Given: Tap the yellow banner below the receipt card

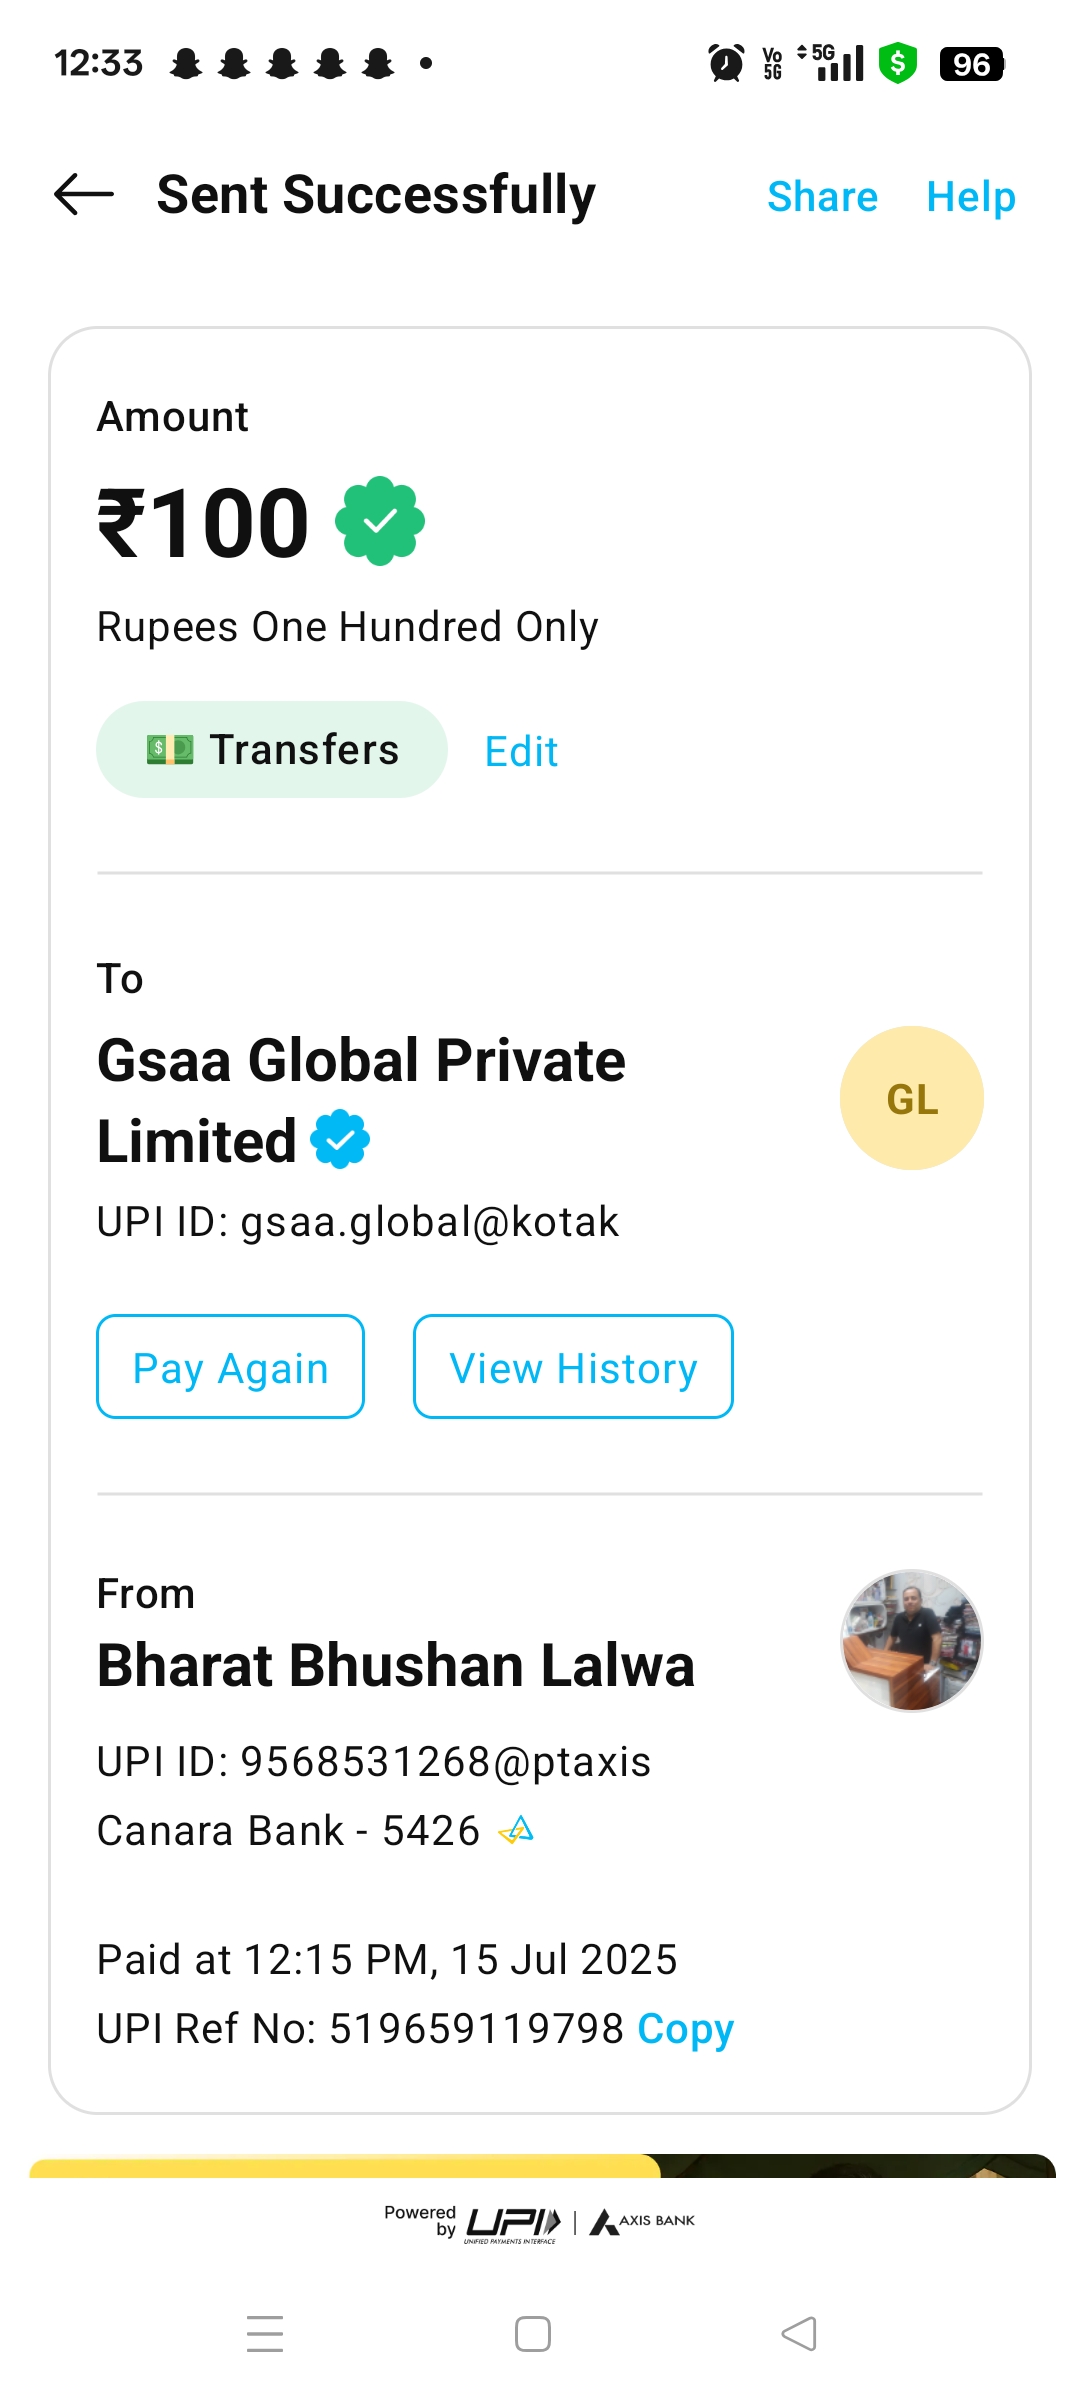Looking at the screenshot, I should coord(345,2166).
